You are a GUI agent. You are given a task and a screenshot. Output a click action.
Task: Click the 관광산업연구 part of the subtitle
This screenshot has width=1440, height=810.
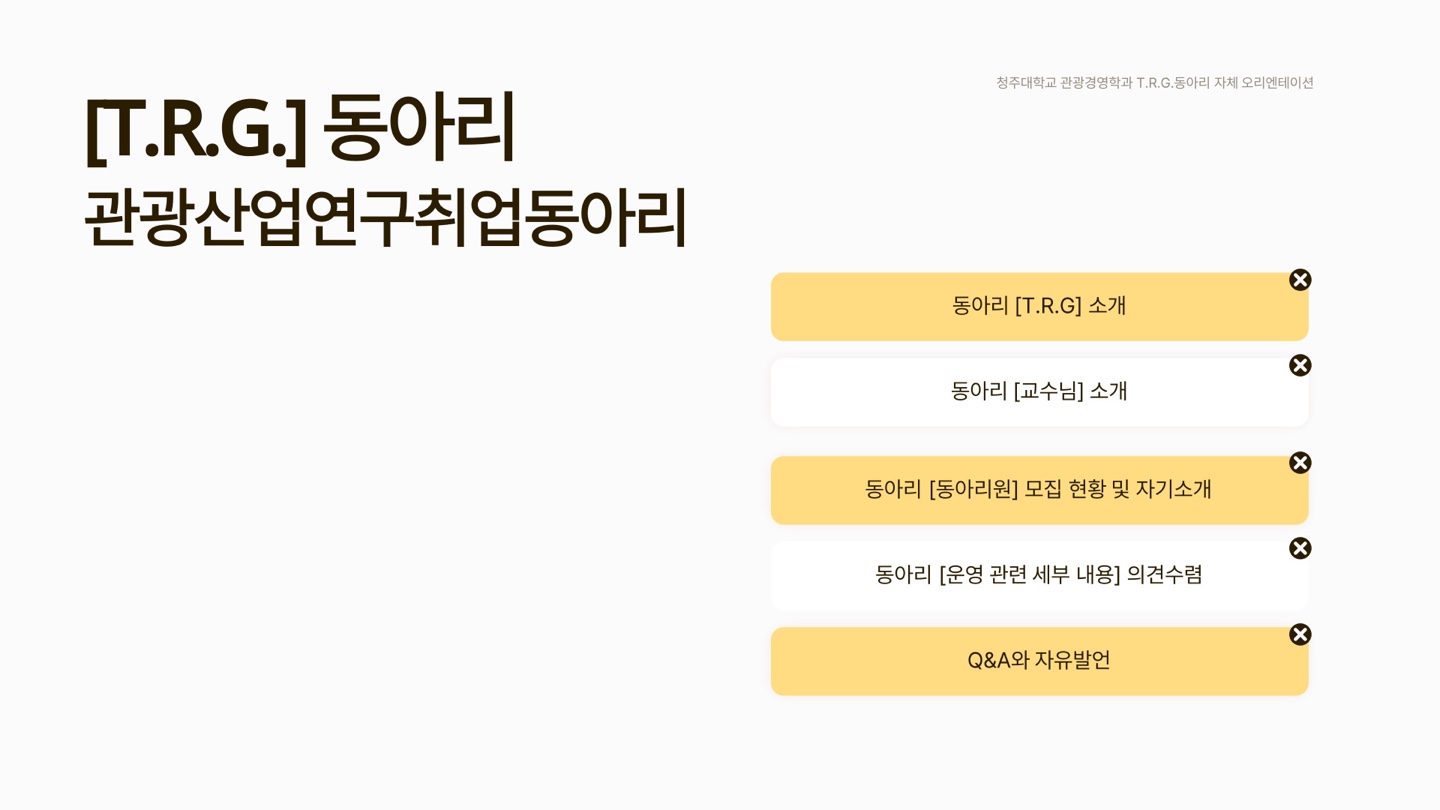click(x=248, y=217)
